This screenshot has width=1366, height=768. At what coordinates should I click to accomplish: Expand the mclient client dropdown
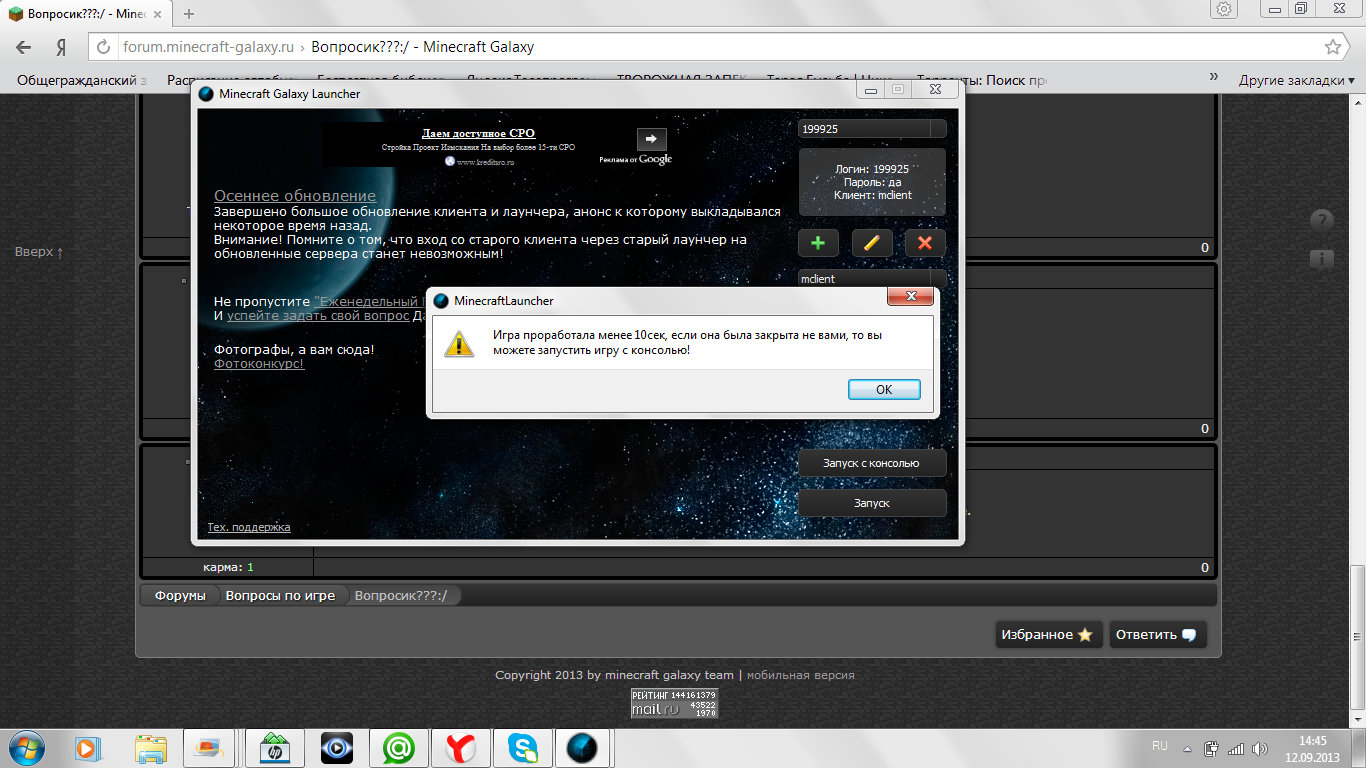(937, 279)
